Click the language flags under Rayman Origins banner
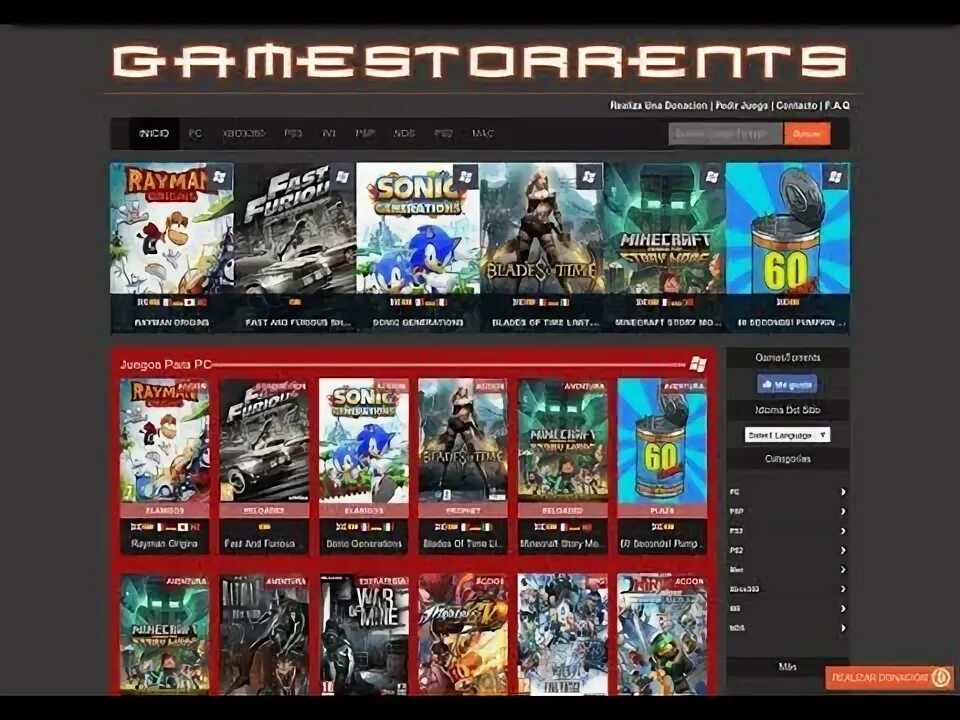 [171, 302]
